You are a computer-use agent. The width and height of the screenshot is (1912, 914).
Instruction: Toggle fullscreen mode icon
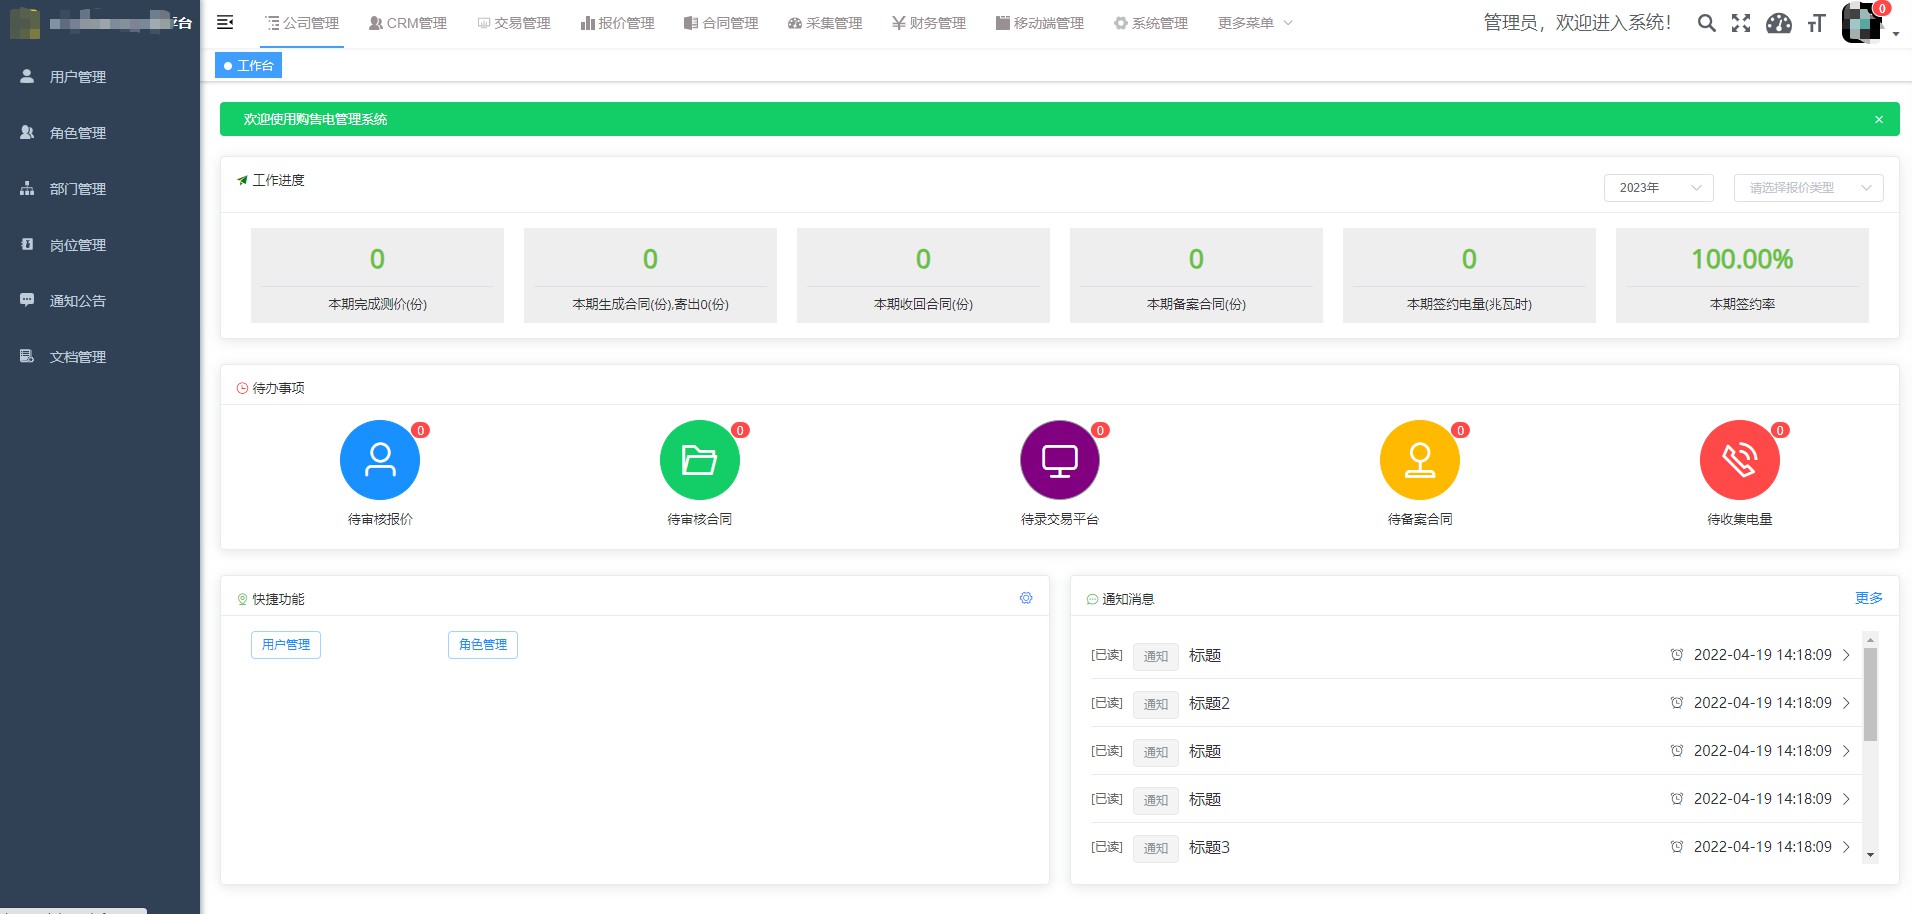[x=1741, y=23]
